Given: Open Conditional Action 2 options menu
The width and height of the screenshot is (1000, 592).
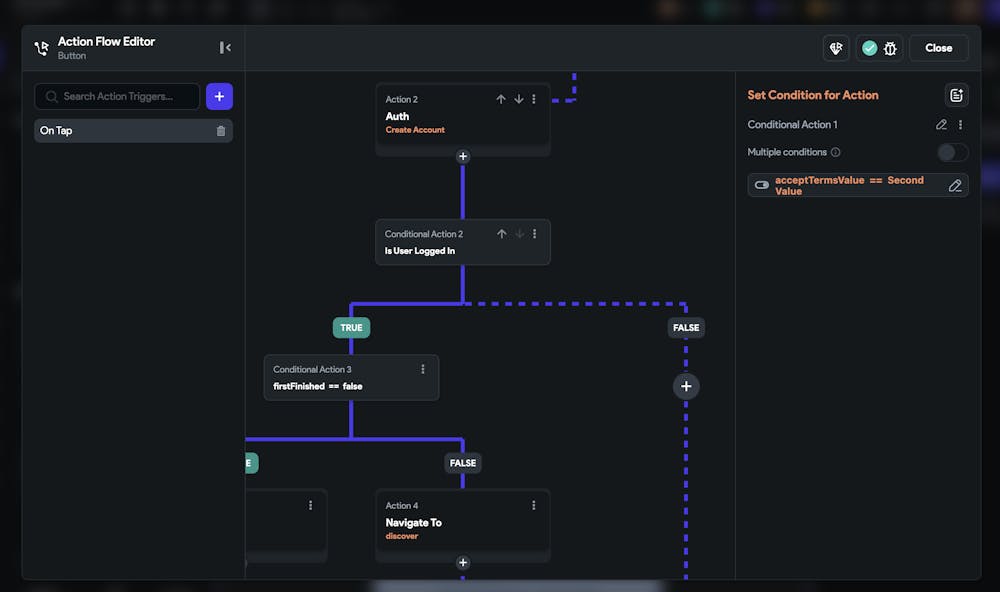Looking at the screenshot, I should pyautogui.click(x=534, y=234).
